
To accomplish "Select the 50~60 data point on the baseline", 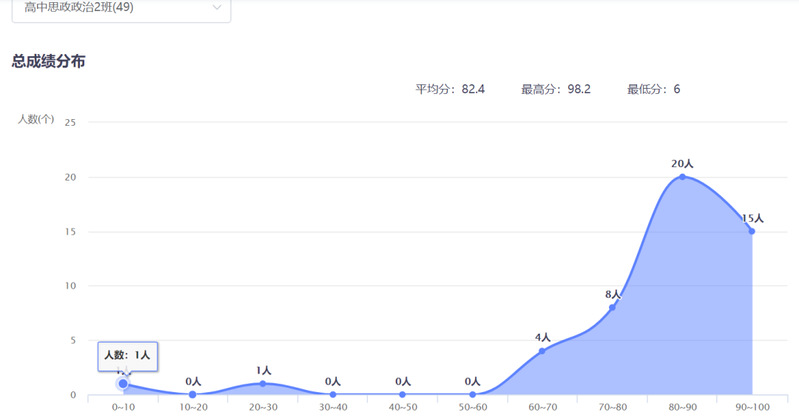I will point(473,394).
